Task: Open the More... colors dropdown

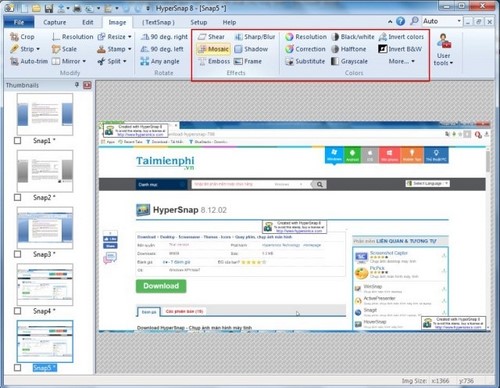Action: coord(402,61)
